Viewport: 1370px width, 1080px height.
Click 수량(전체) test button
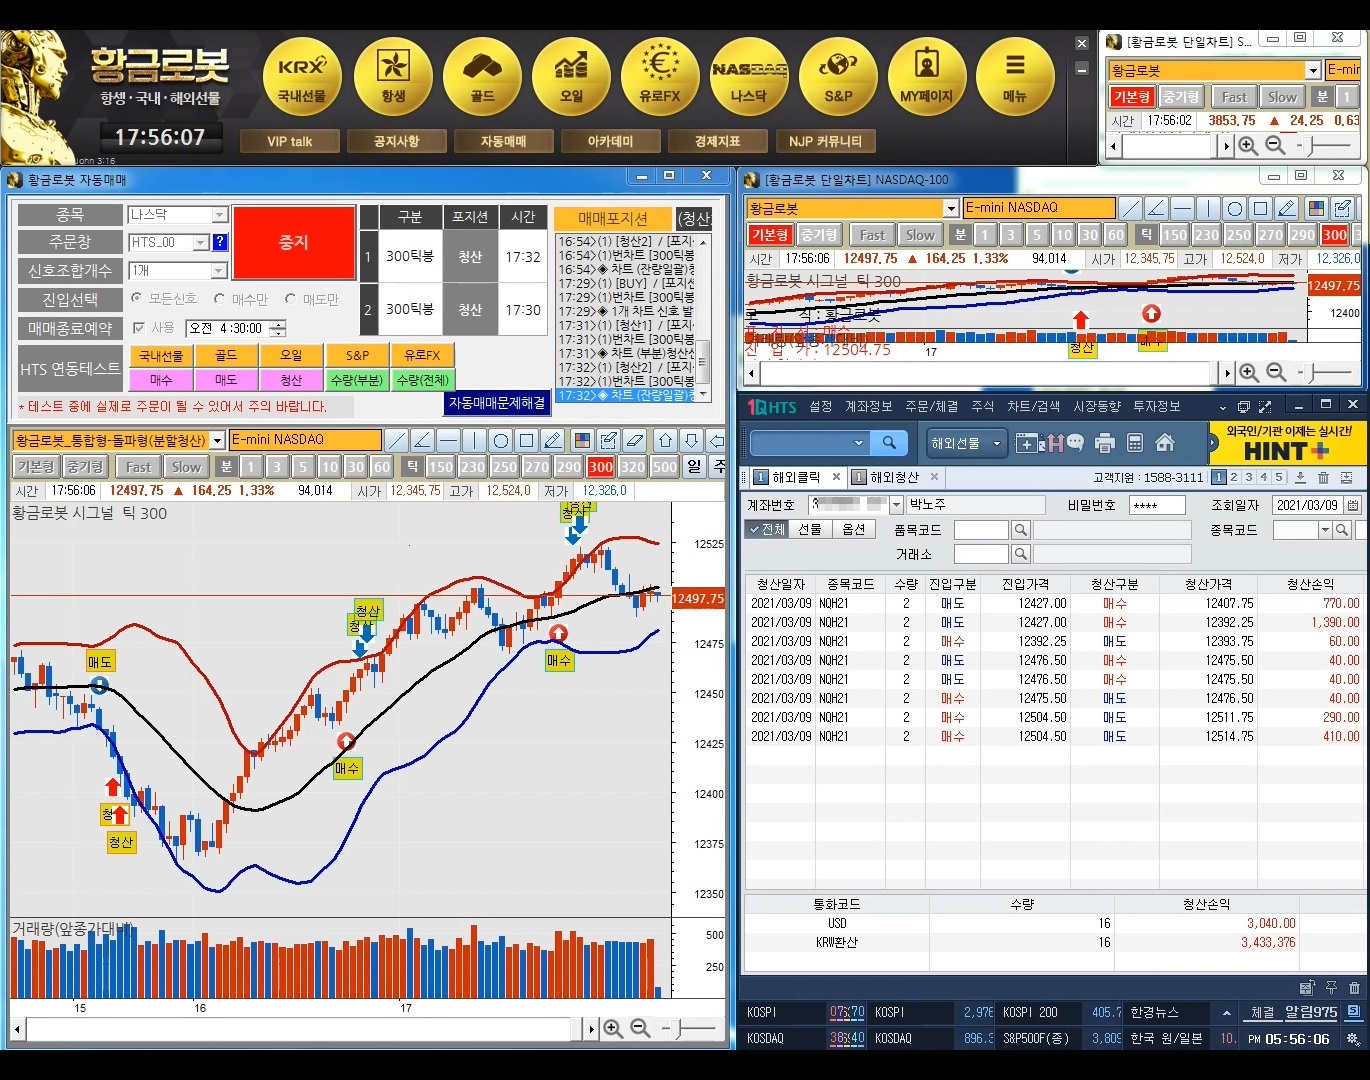[423, 380]
